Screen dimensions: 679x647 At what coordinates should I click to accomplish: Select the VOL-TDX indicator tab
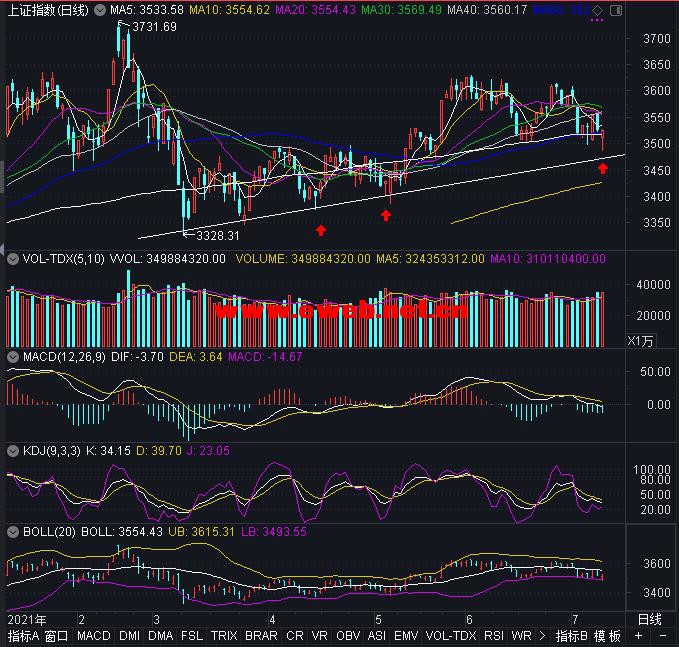pyautogui.click(x=450, y=636)
